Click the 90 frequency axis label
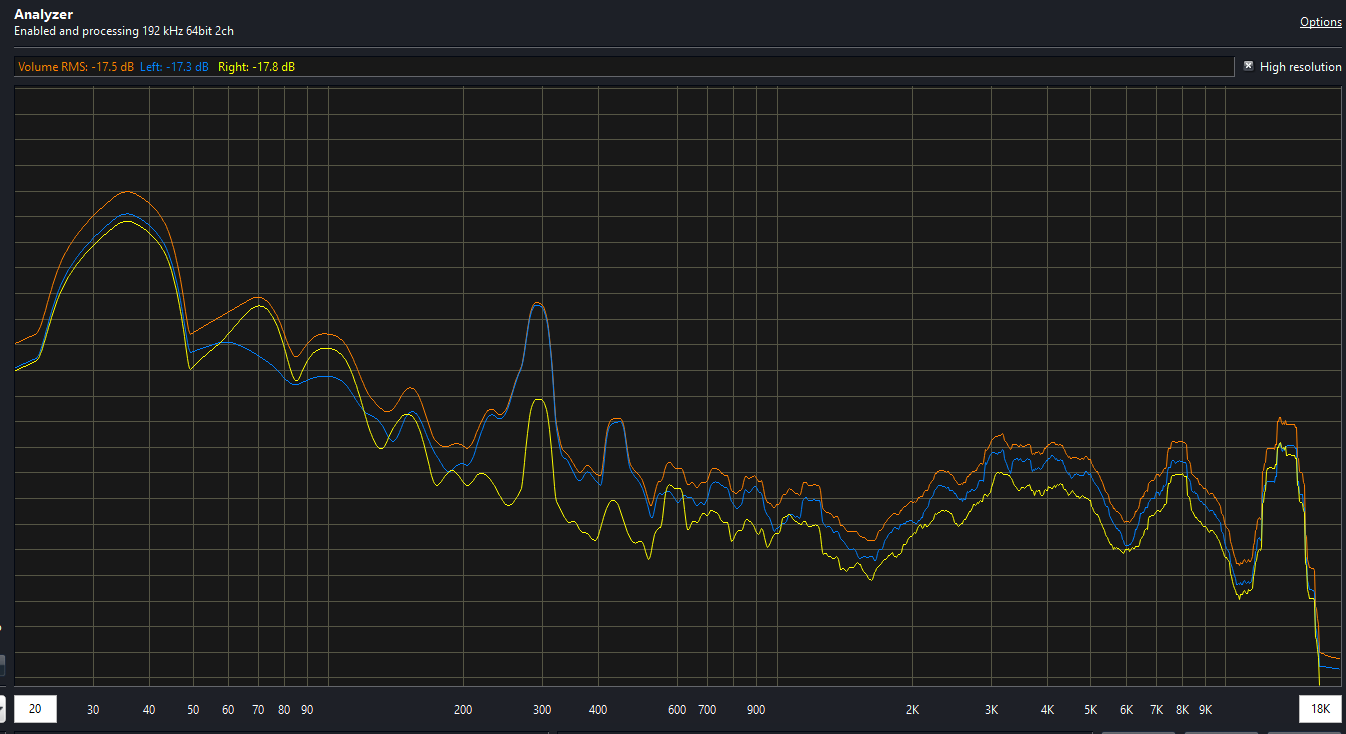Screen dimensions: 1346x734 click(307, 710)
